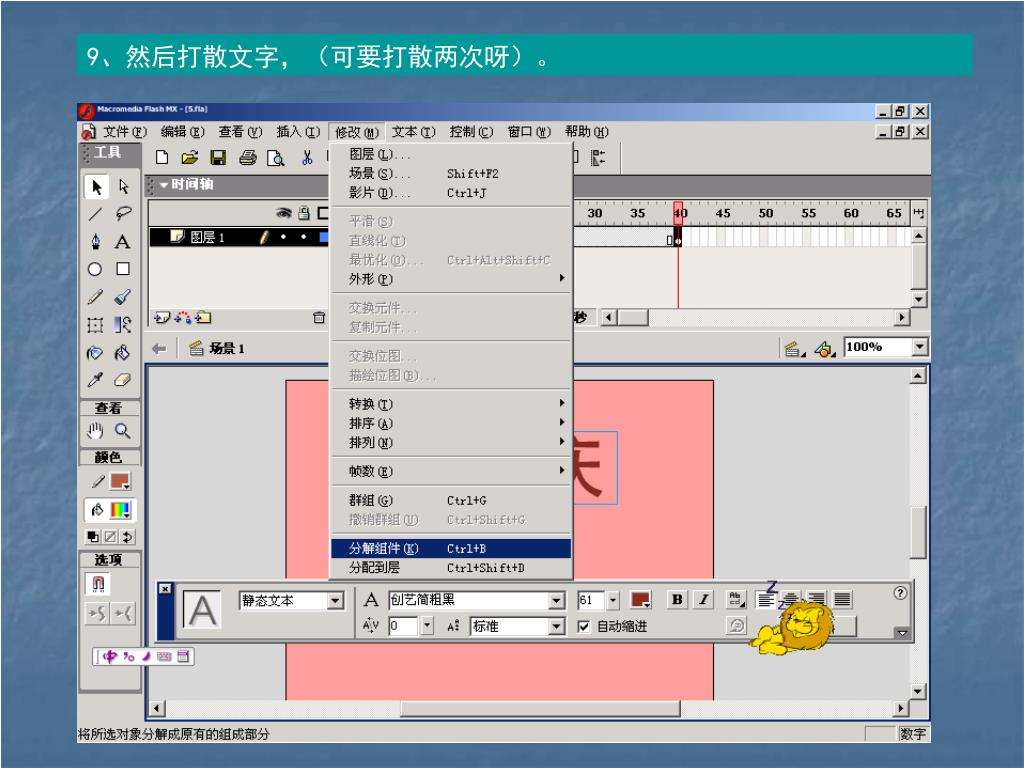
Task: Select the Ink Bottle tool
Action: point(95,353)
